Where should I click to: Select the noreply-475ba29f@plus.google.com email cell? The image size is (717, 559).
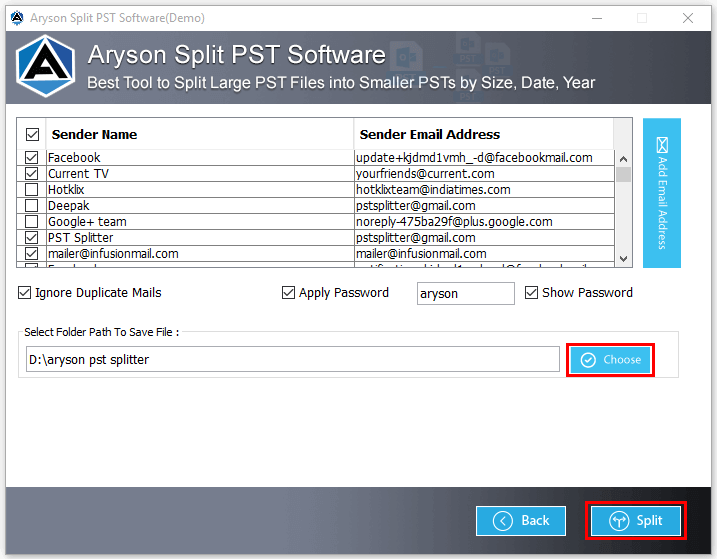(484, 221)
